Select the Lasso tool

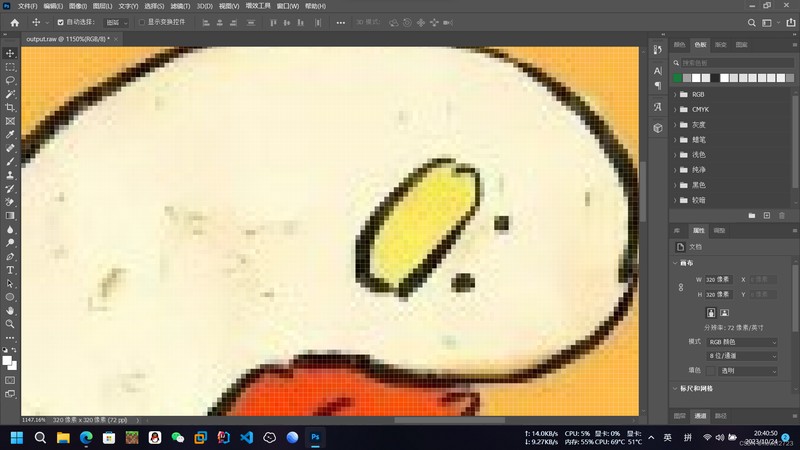click(10, 81)
